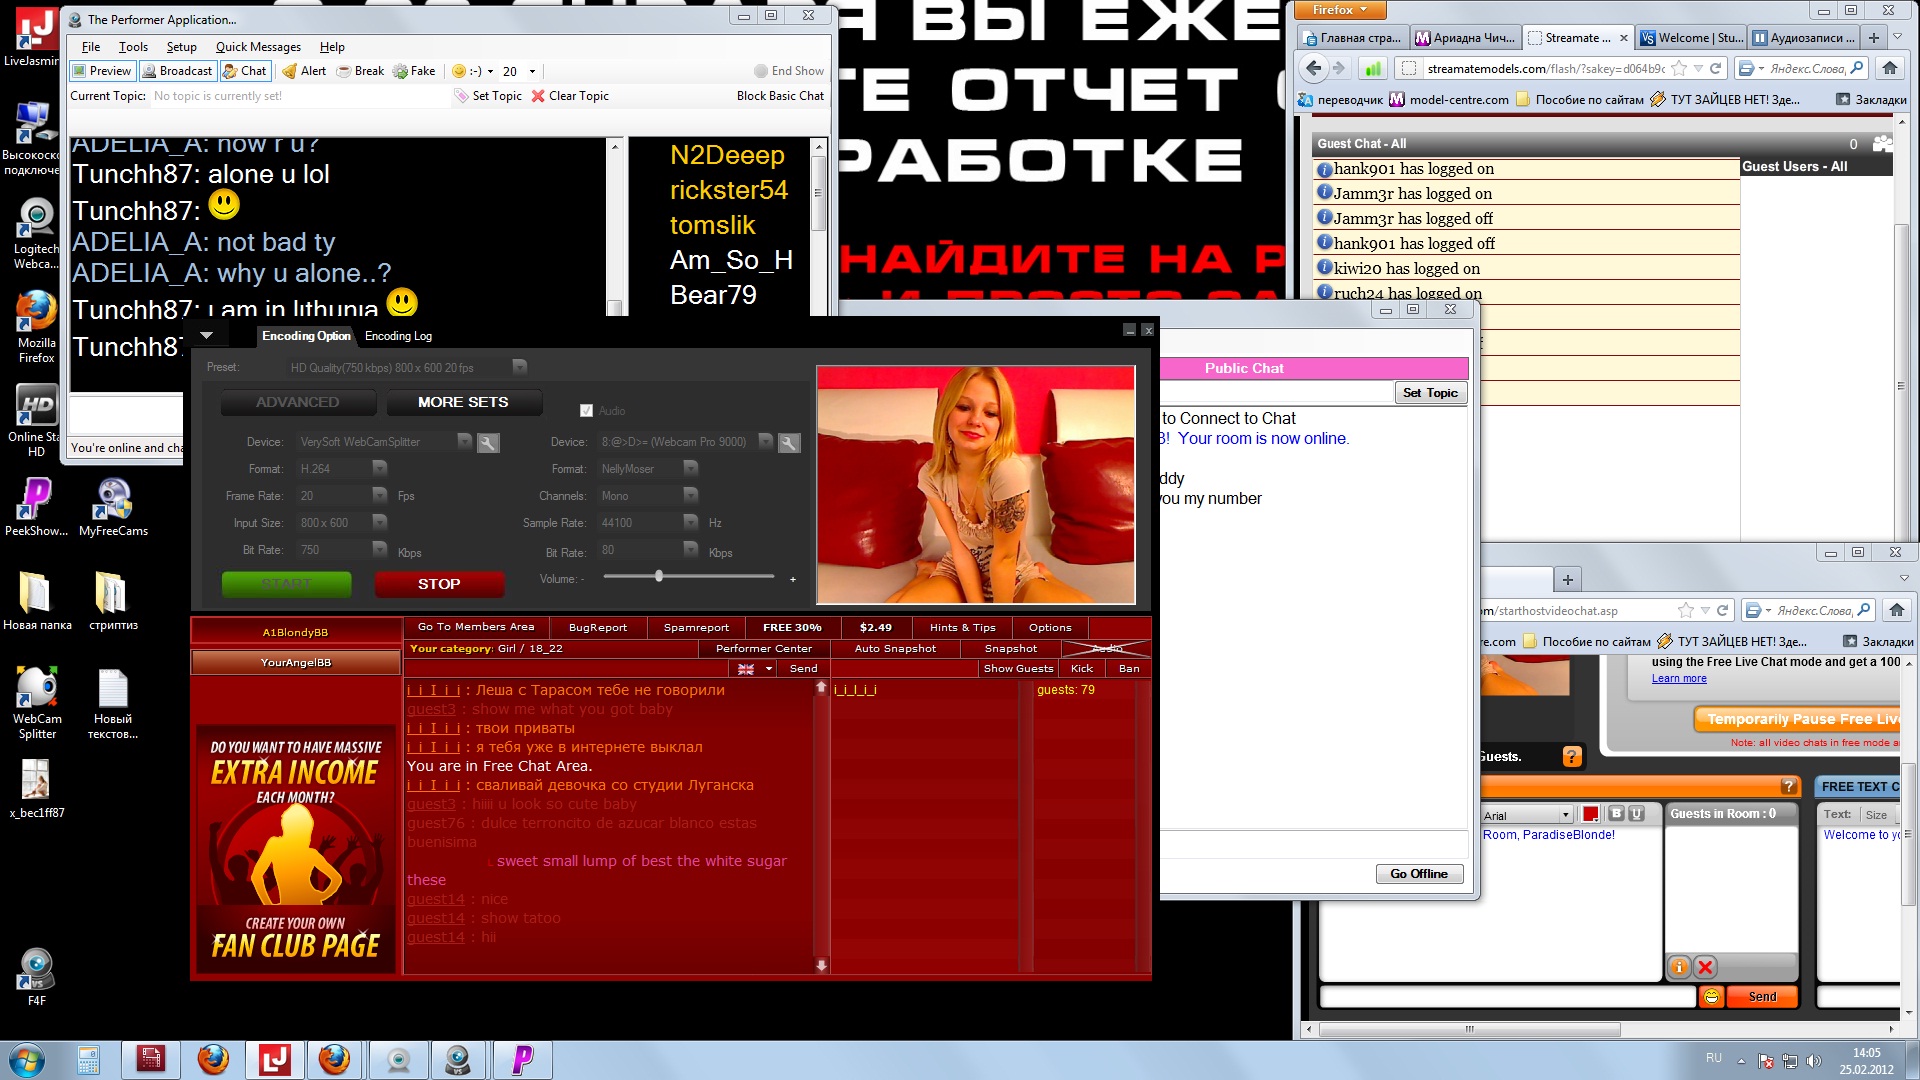This screenshot has height=1080, width=1920.
Task: Open video device wrench settings
Action: pos(488,443)
